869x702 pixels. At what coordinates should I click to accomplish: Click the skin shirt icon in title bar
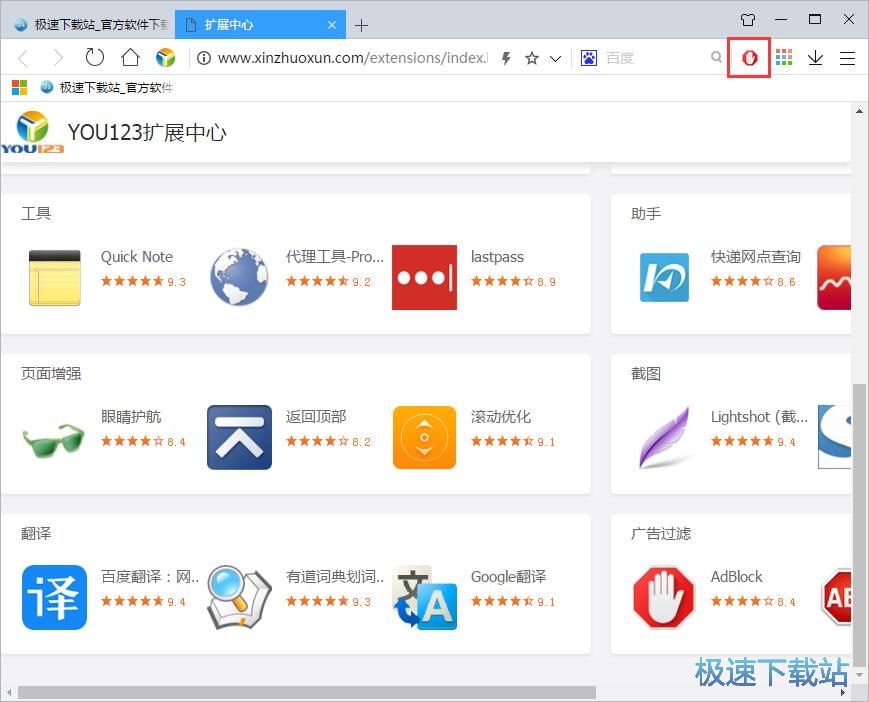(x=748, y=20)
